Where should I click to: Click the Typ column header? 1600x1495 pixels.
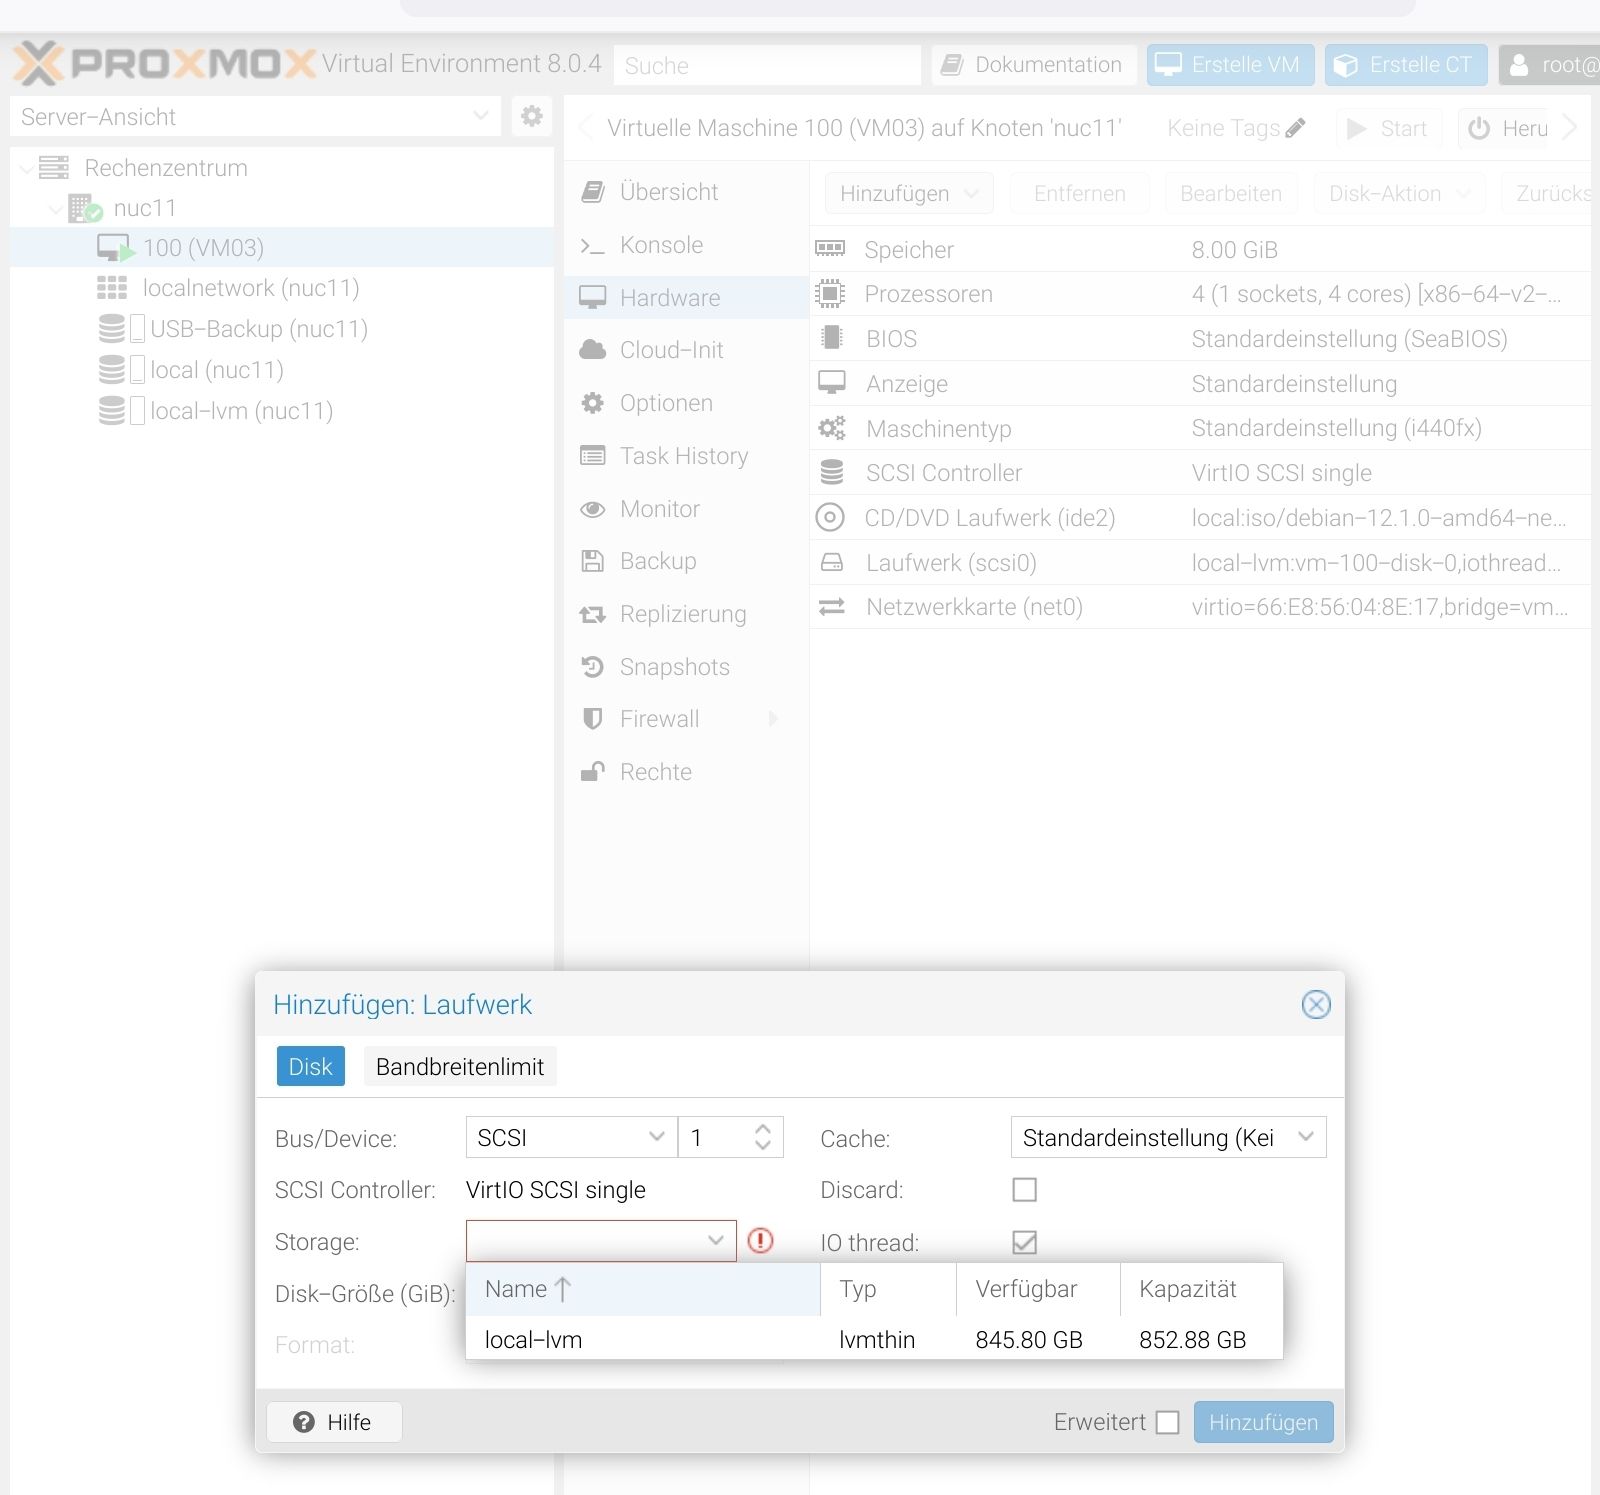(x=888, y=1289)
